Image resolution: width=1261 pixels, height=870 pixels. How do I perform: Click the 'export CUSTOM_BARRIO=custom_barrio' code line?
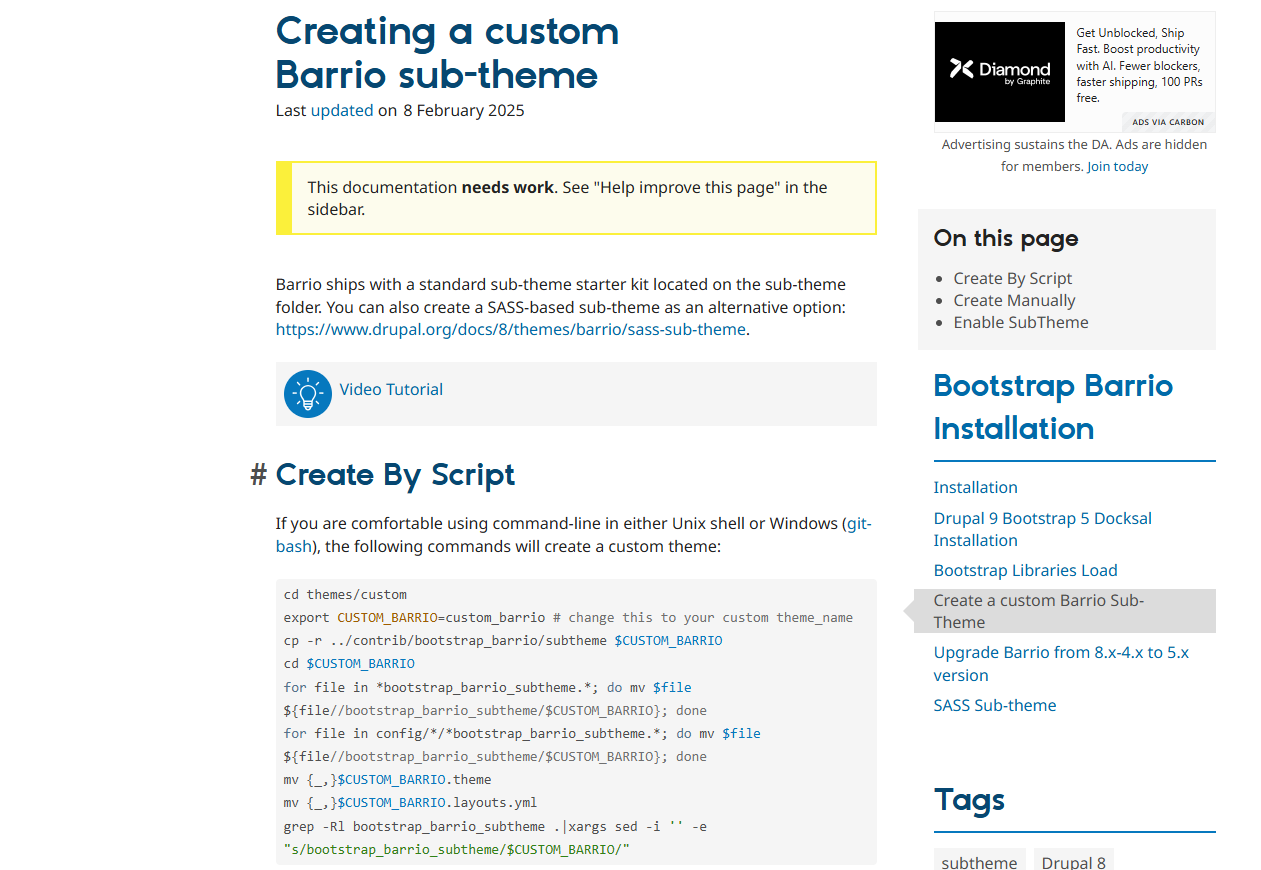(568, 617)
